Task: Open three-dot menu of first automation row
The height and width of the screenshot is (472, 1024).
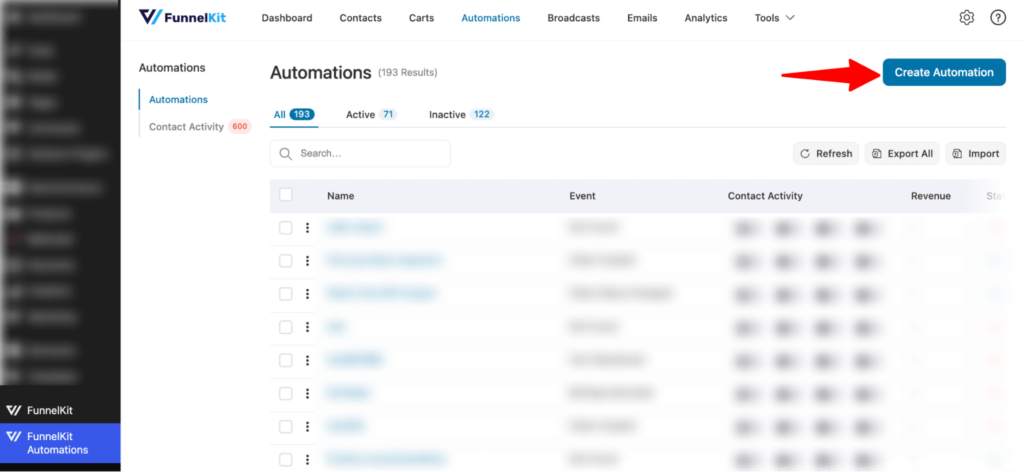Action: [x=307, y=228]
